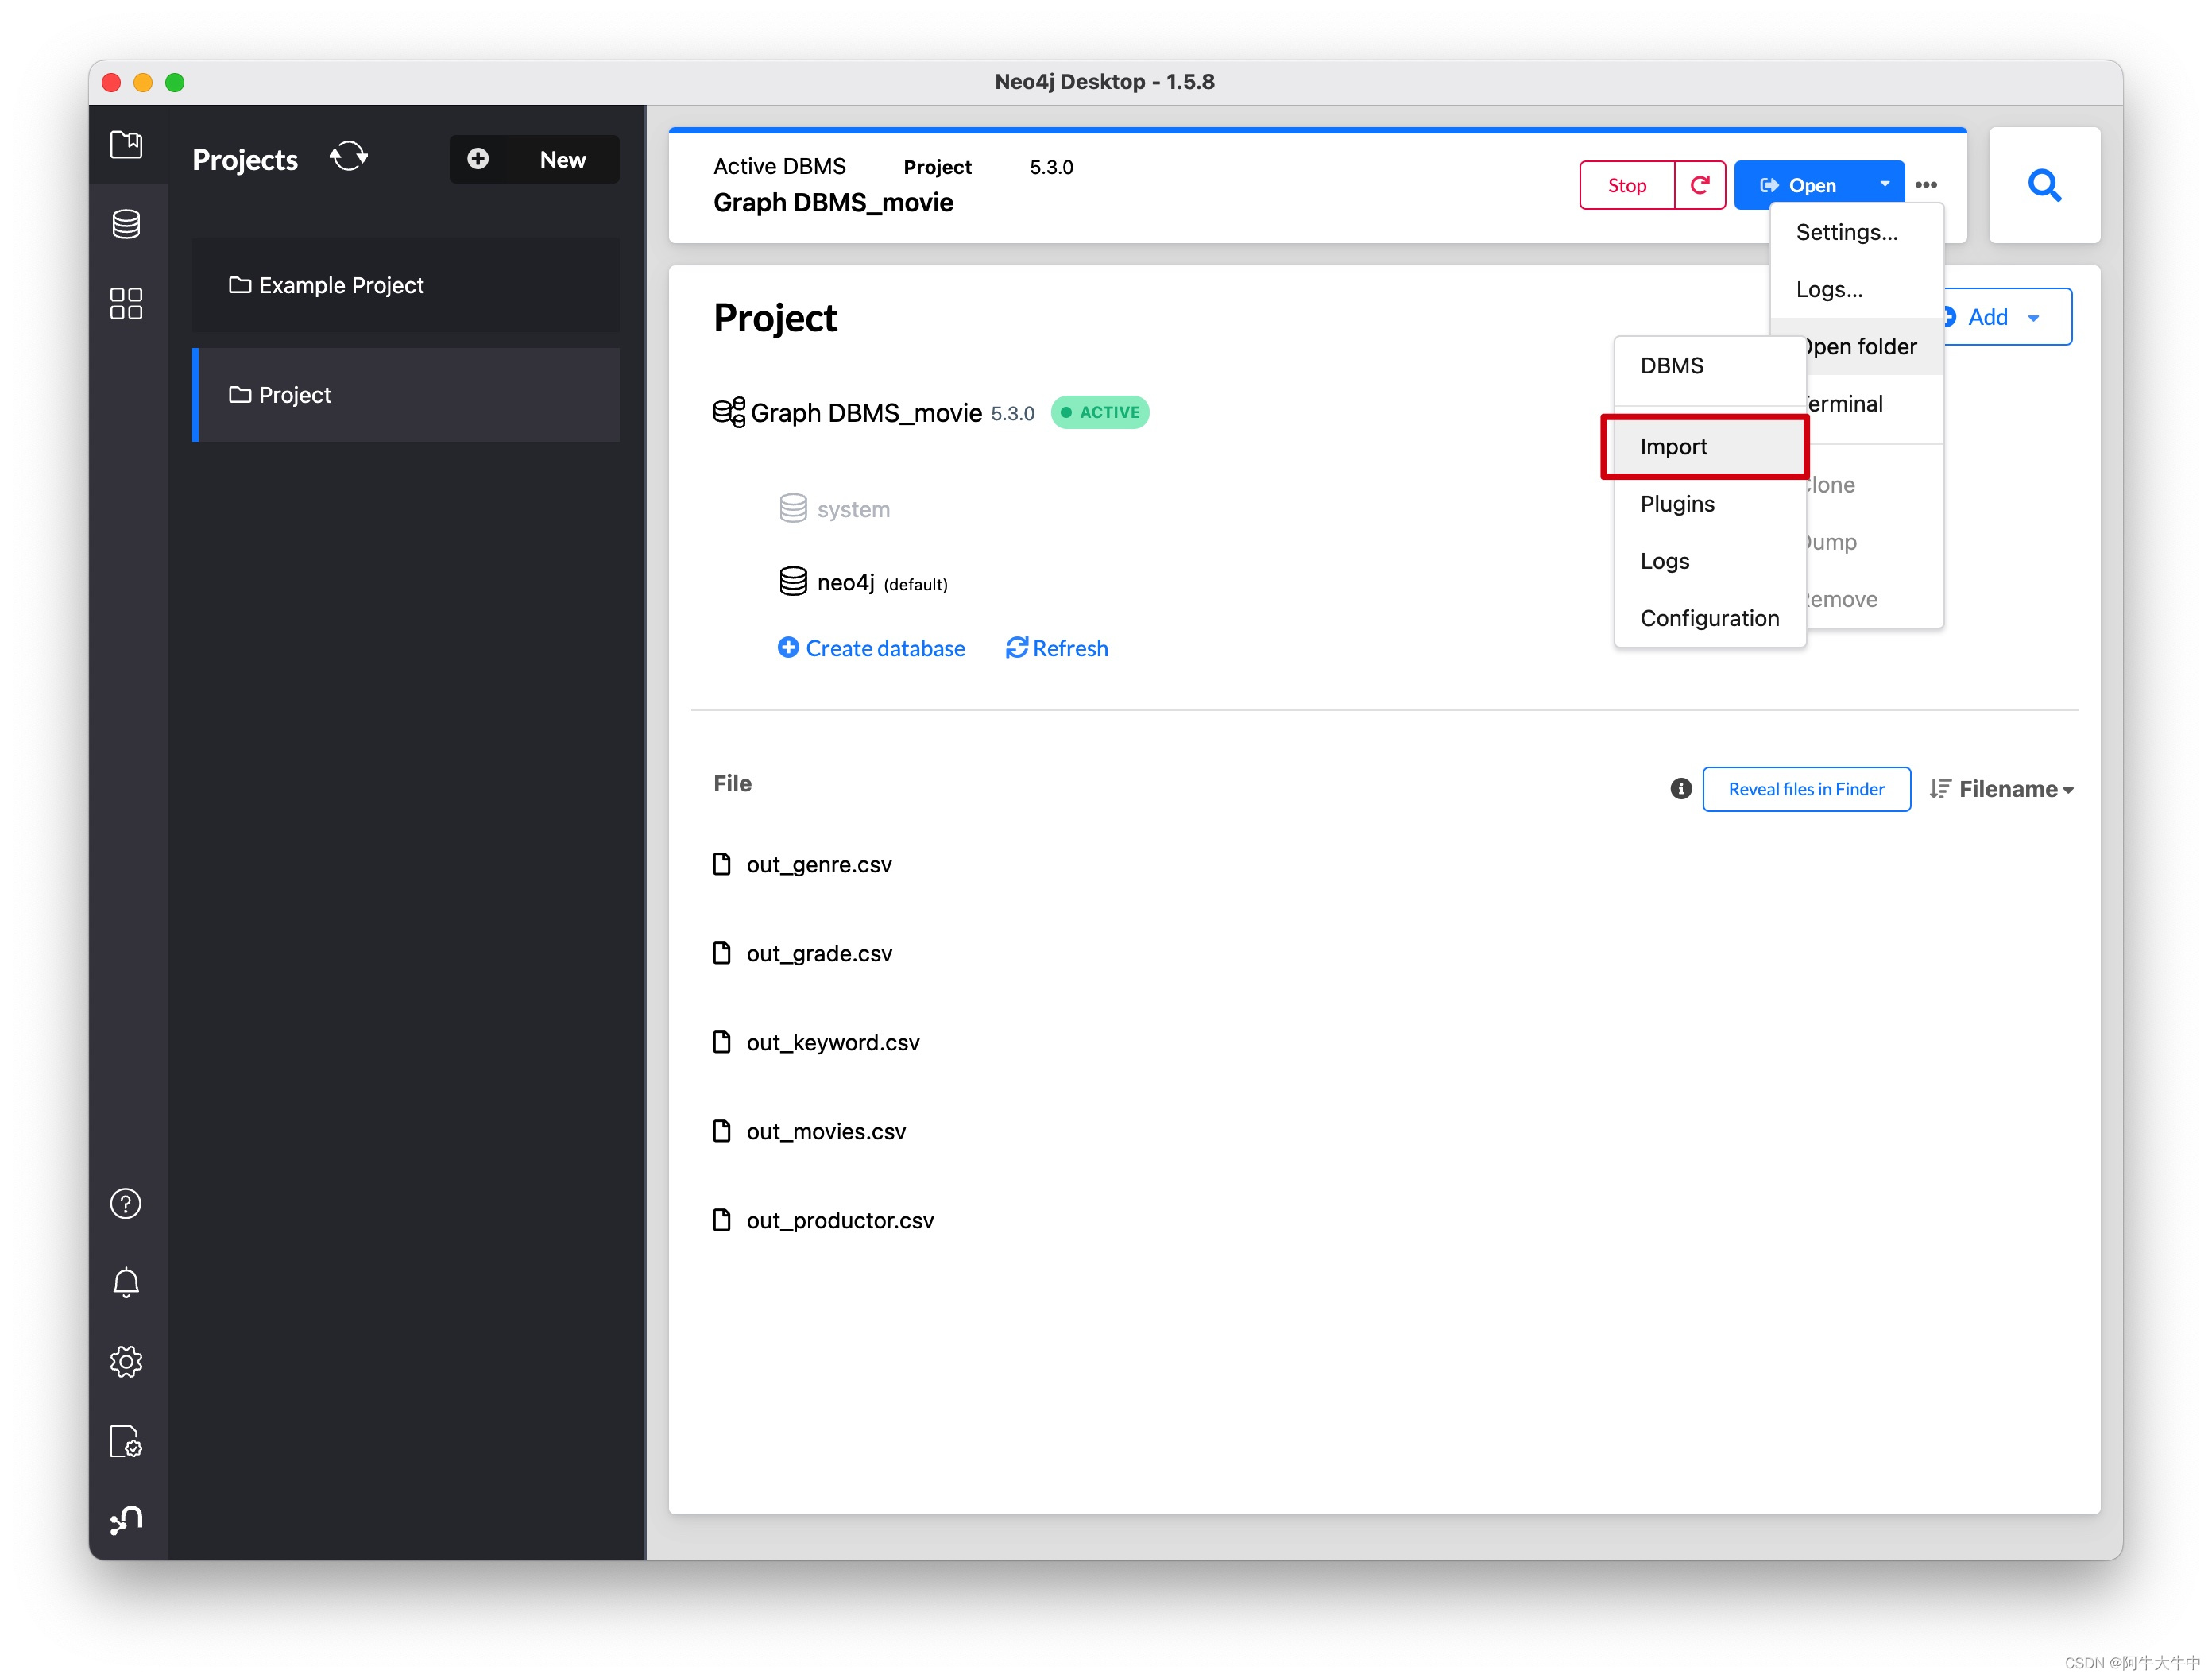Click the projects sync arrows icon

click(x=349, y=157)
